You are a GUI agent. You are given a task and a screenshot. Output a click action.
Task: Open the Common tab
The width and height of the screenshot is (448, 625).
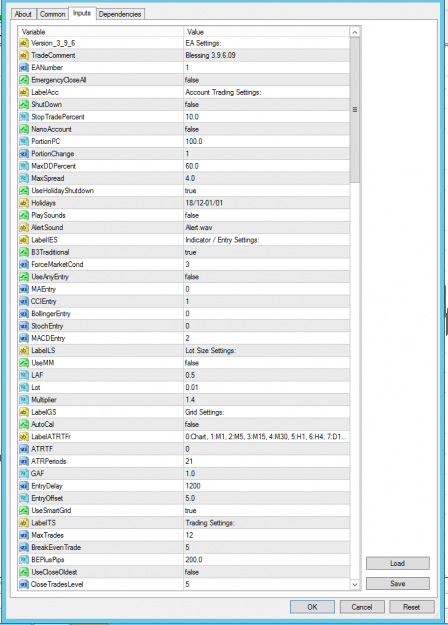click(52, 14)
